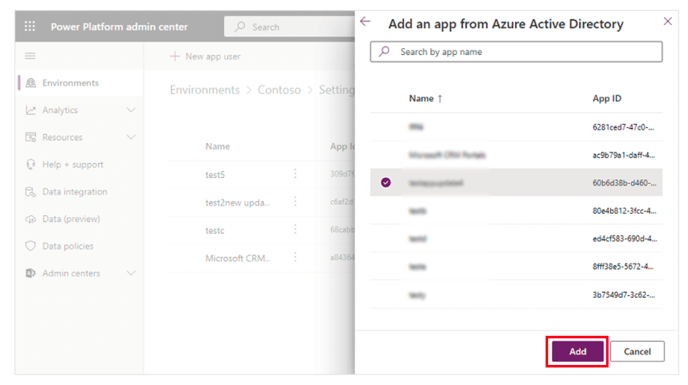Screen dimensions: 688x385
Task: Select the app row with ID ed4cf583-690d
Action: coord(516,238)
